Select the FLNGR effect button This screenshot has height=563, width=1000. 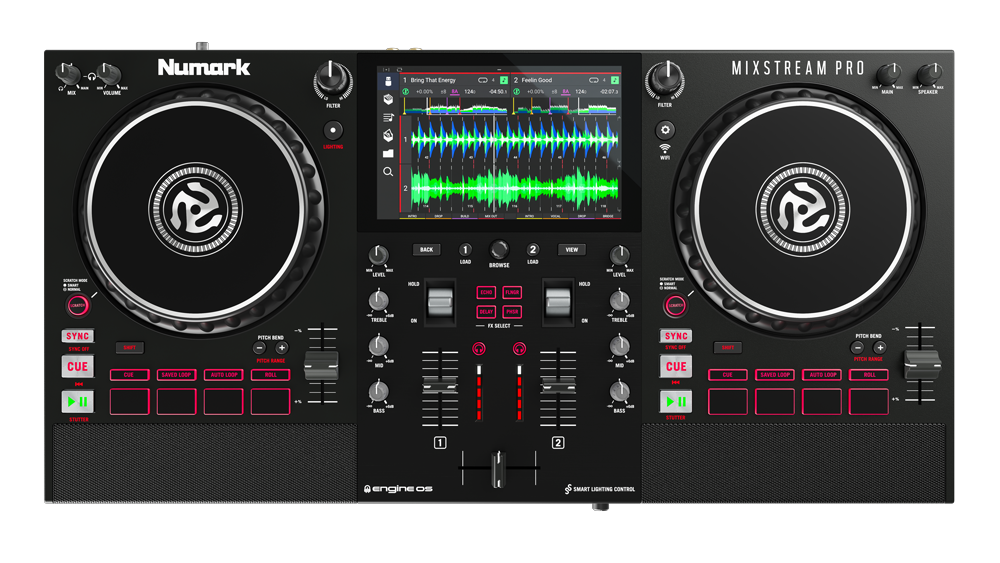click(512, 293)
